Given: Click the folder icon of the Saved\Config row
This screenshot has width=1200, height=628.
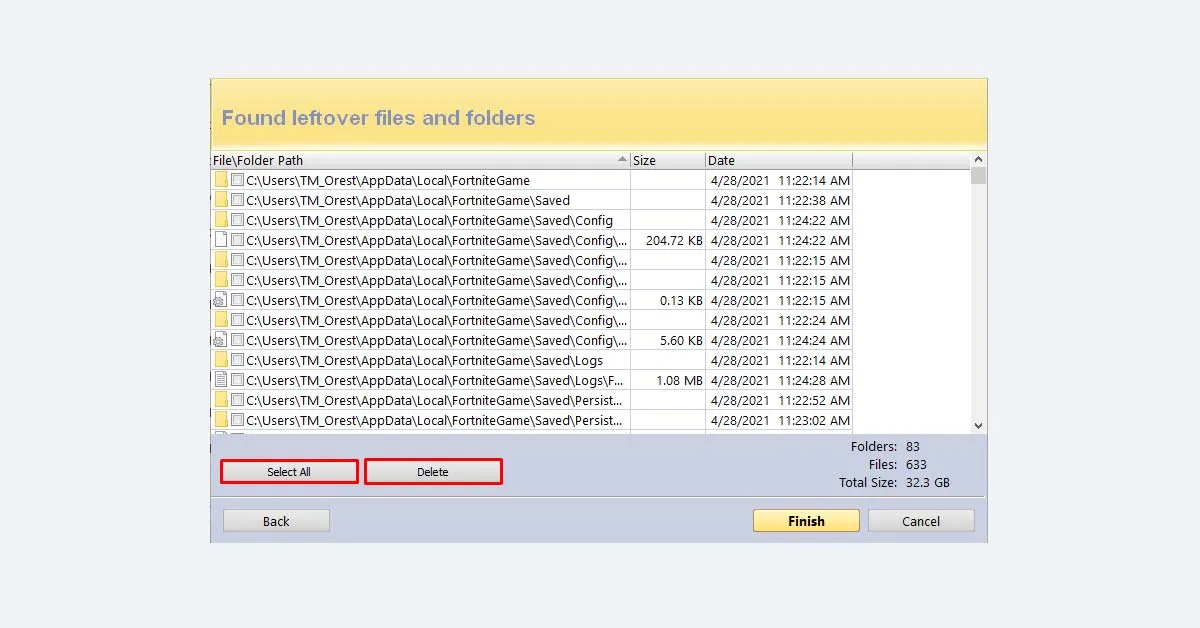Looking at the screenshot, I should 221,220.
